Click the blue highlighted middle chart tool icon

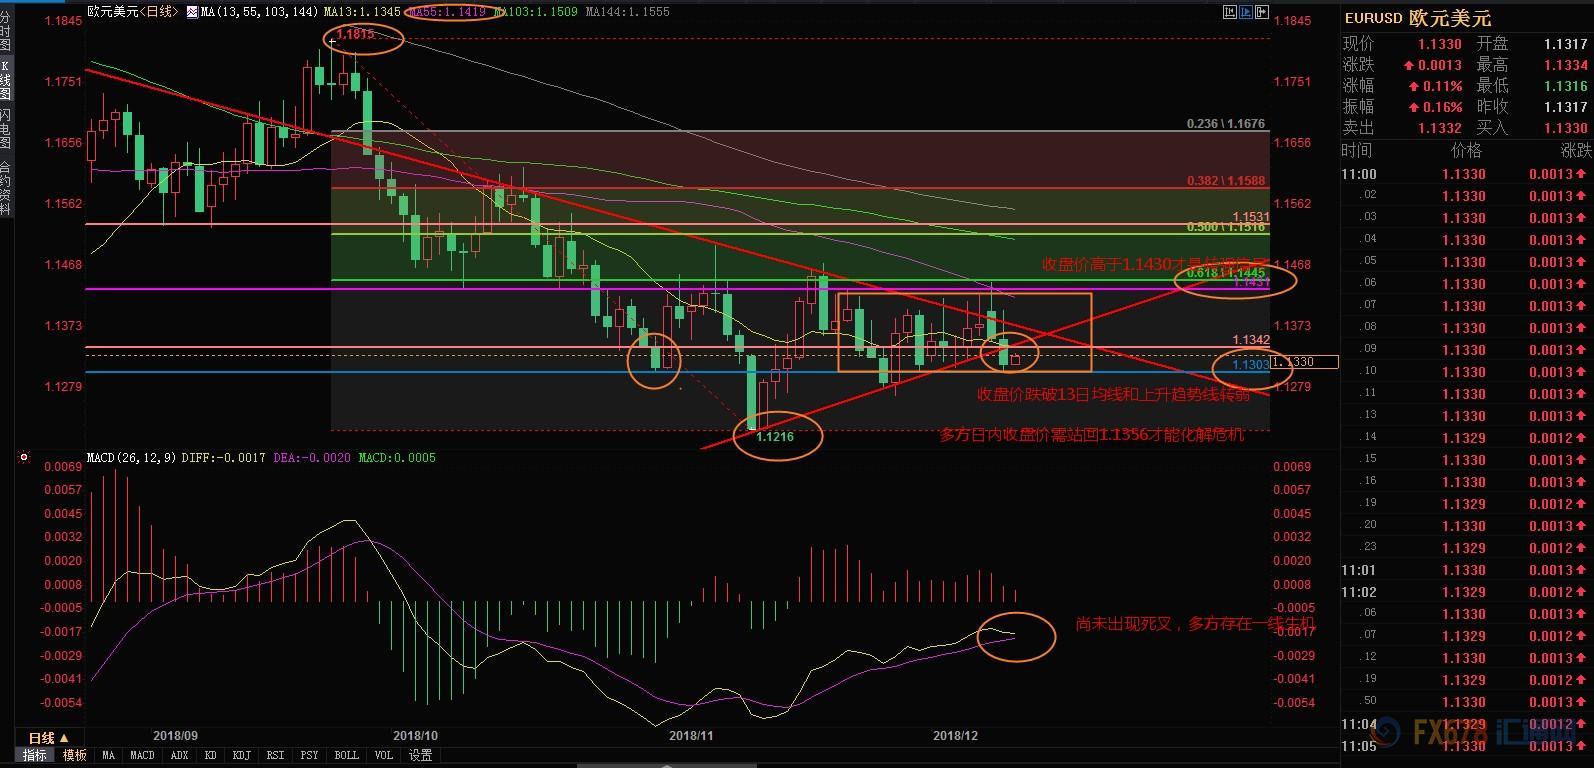click(x=1246, y=12)
